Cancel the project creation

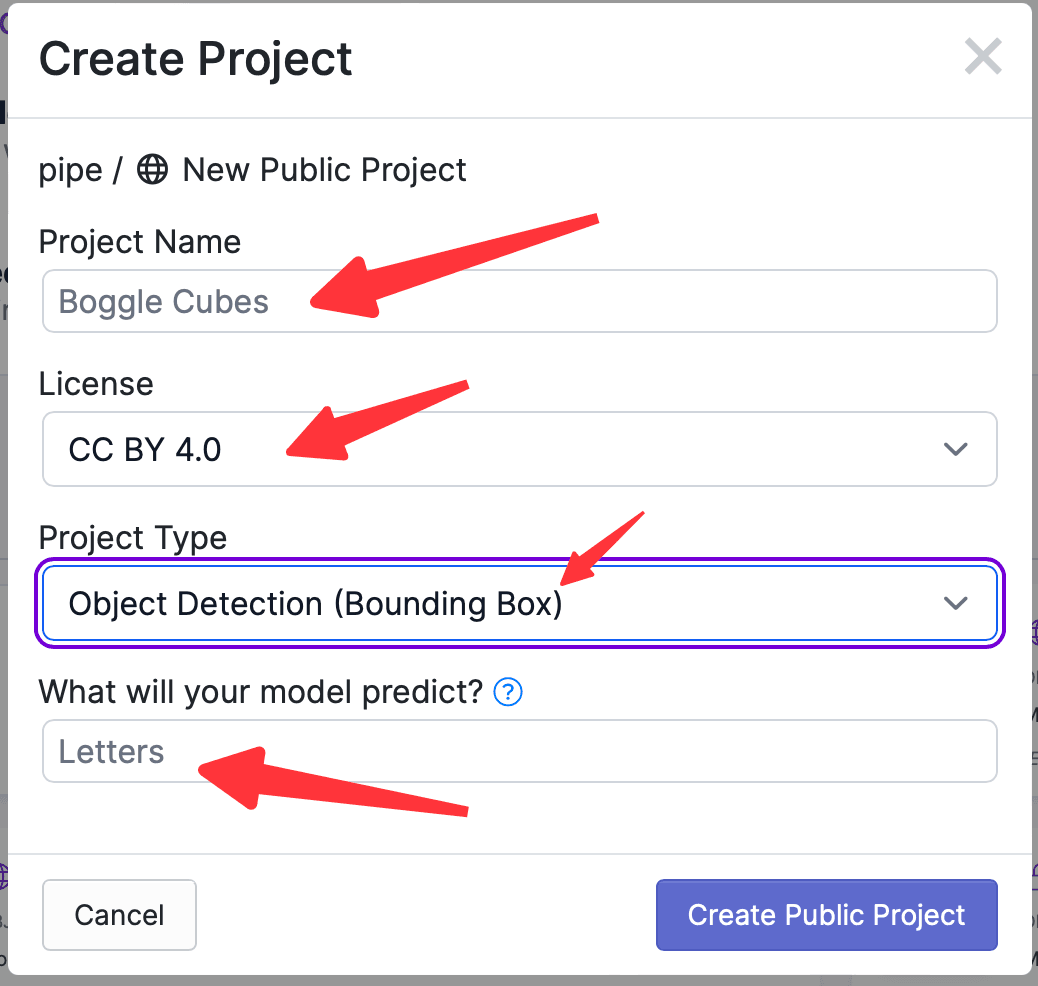tap(119, 915)
